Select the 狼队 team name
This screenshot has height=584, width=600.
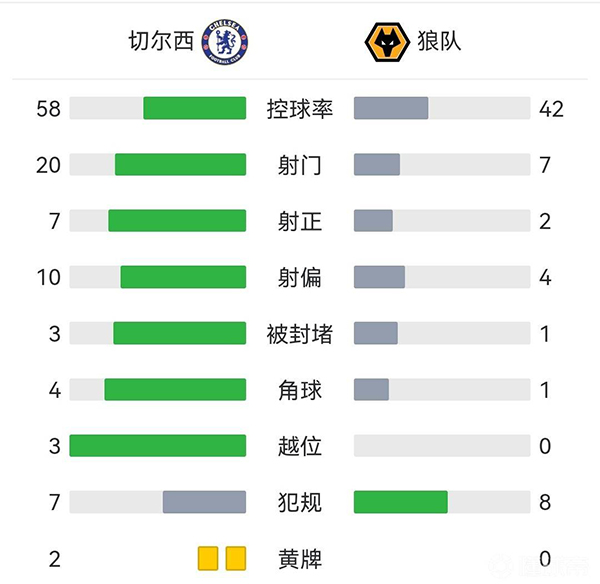click(440, 43)
